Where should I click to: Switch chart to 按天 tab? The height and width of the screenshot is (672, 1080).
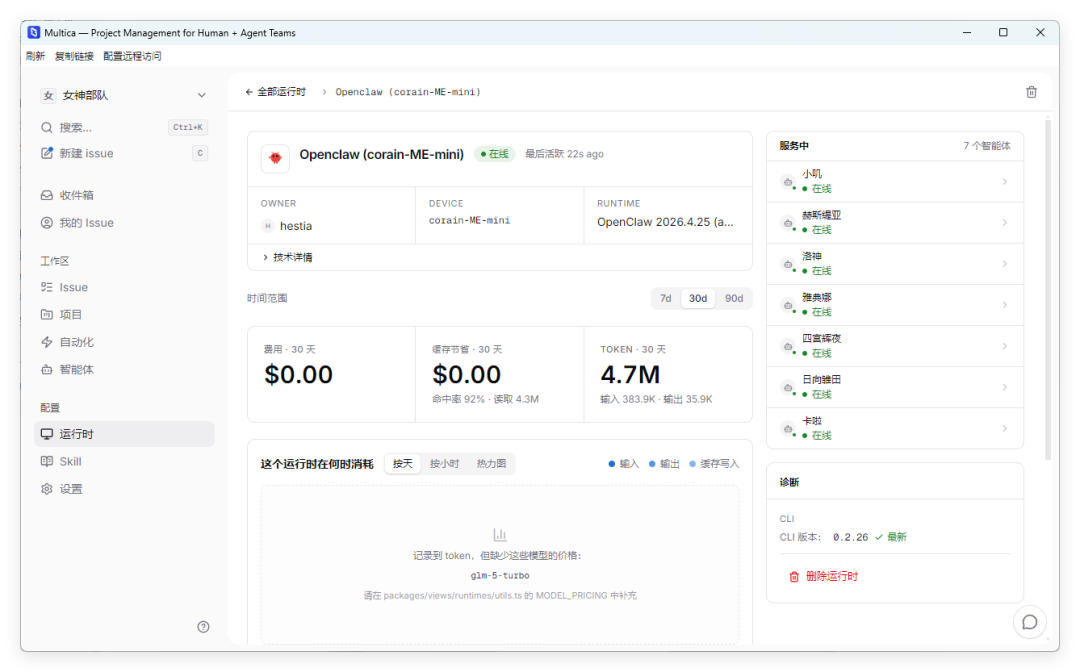[403, 463]
